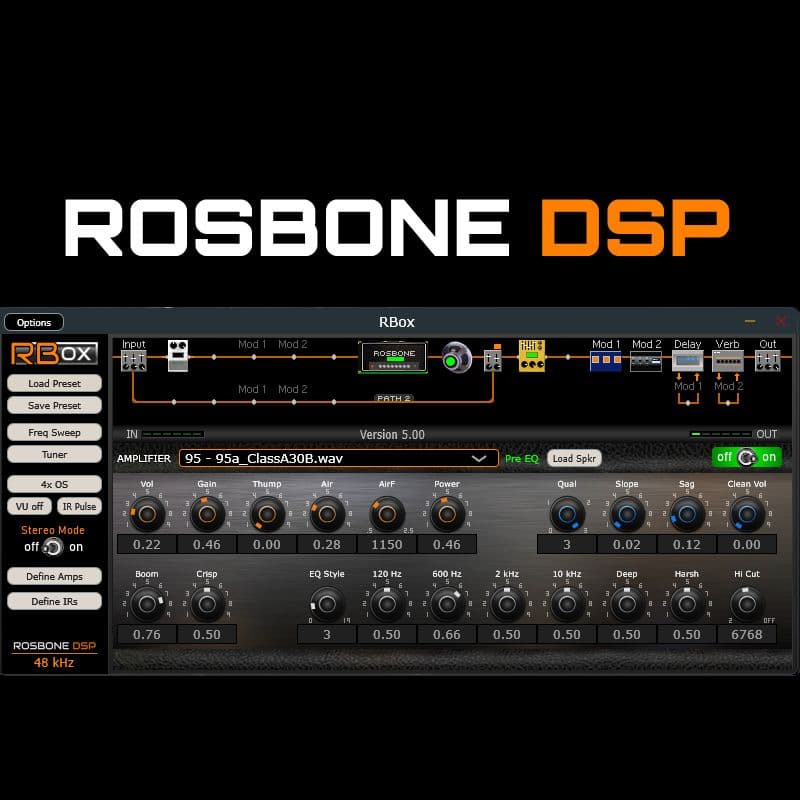Click the Deep knob

[627, 604]
